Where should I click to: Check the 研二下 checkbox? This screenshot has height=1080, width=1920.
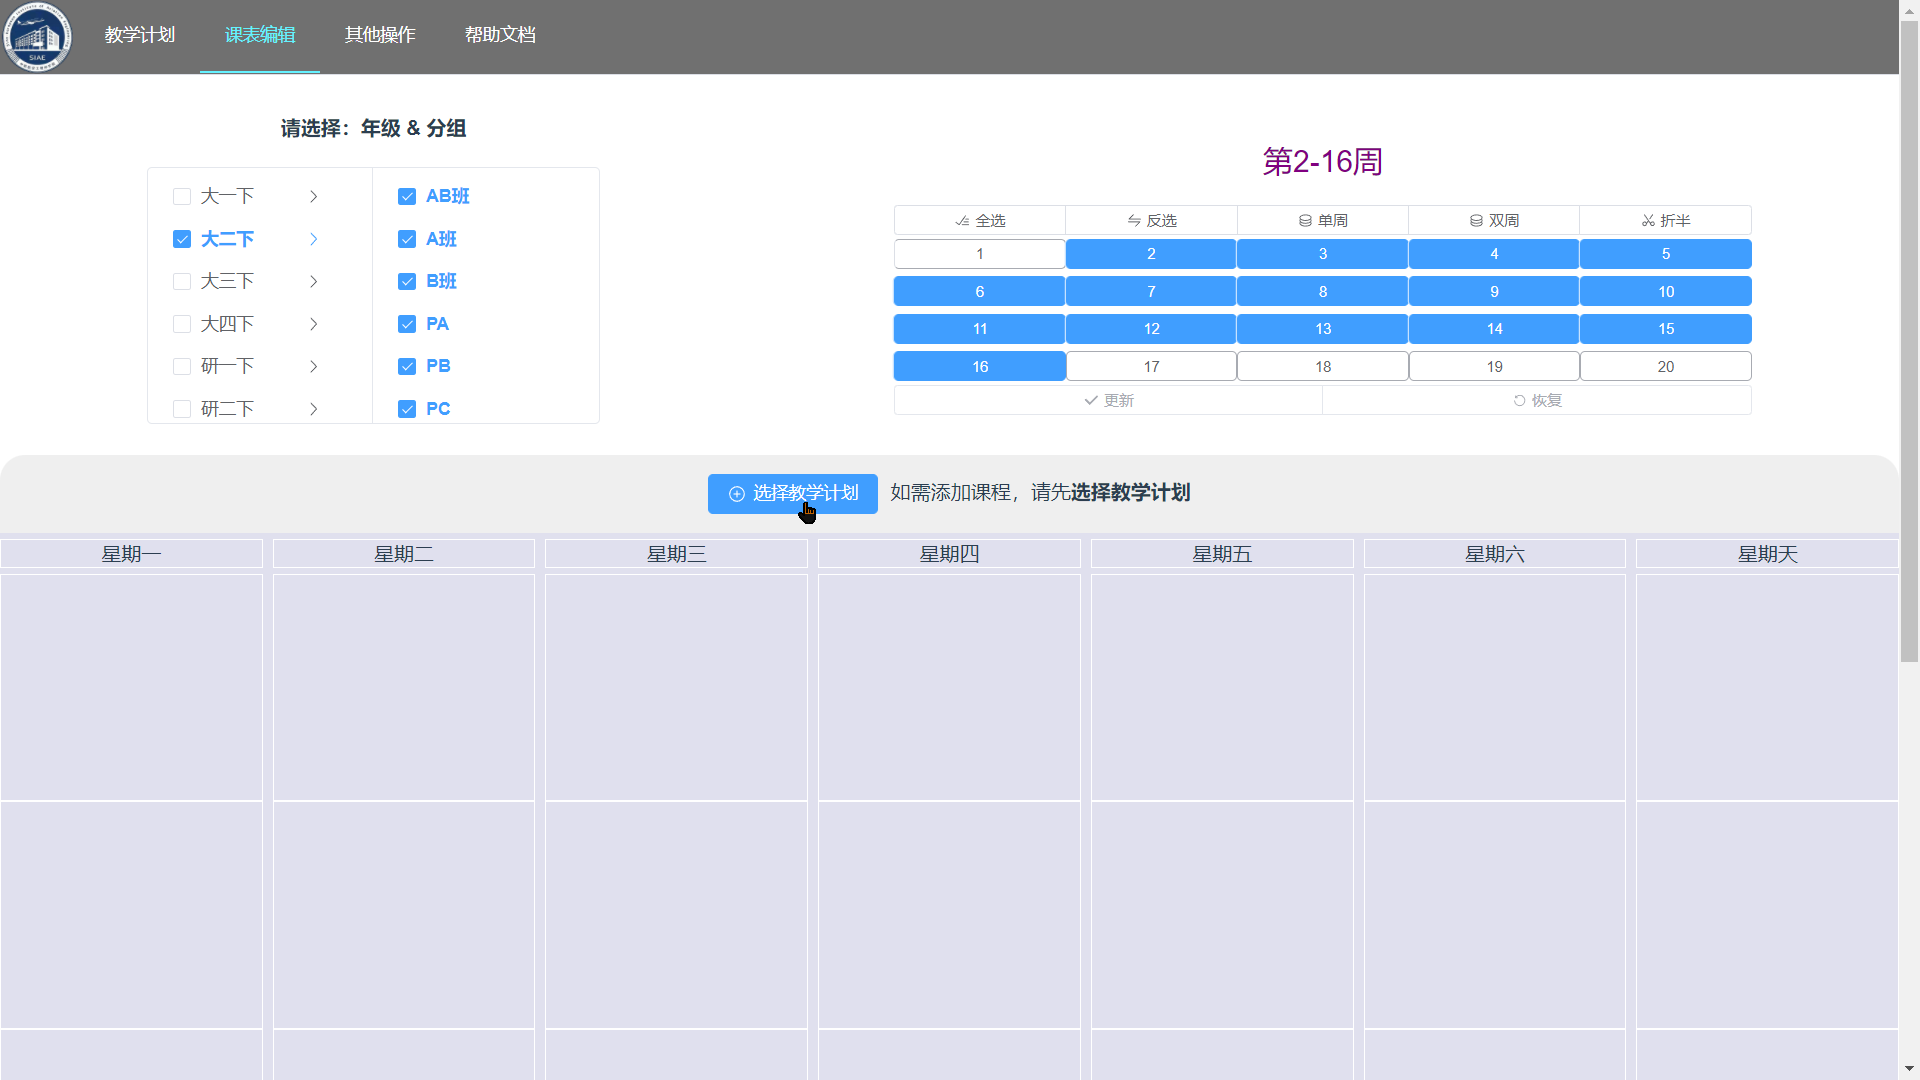click(x=182, y=409)
